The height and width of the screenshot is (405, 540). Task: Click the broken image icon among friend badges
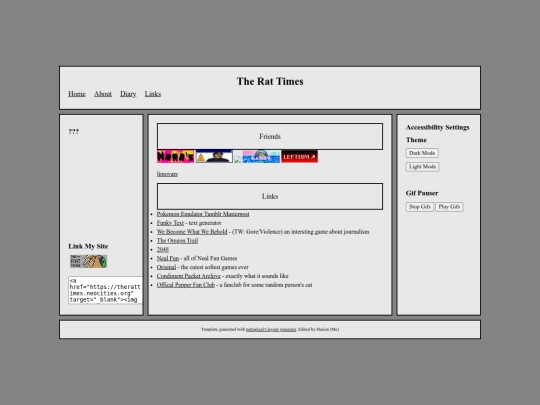[x=238, y=159]
